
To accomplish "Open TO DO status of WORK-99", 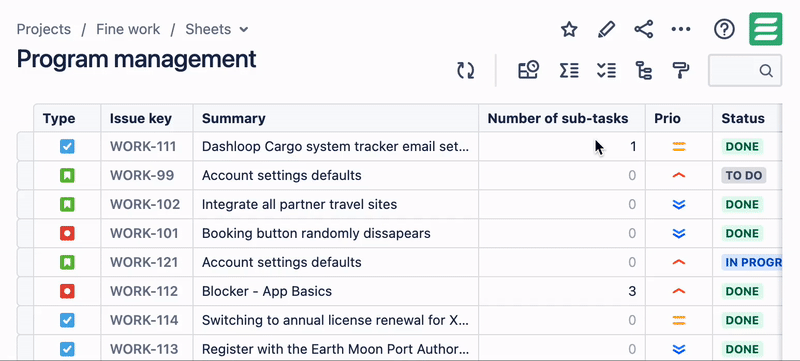I will point(743,176).
